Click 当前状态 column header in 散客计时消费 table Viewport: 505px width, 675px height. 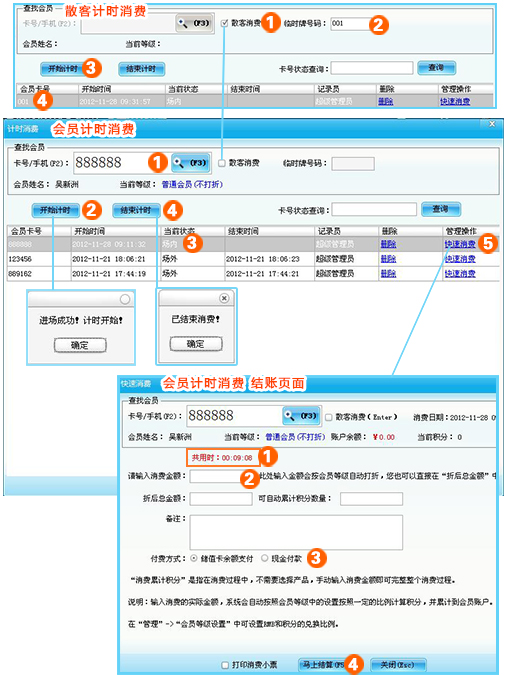tap(196, 89)
